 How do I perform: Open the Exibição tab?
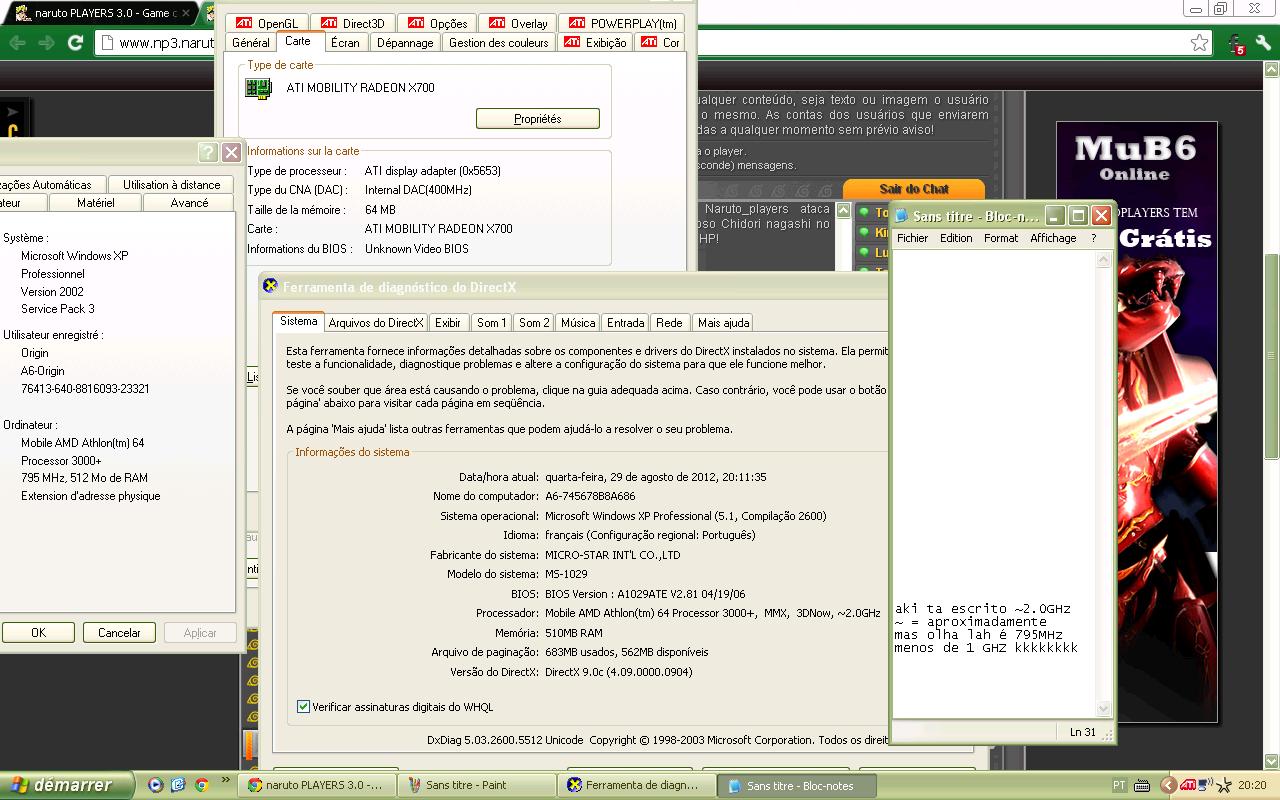pos(595,43)
